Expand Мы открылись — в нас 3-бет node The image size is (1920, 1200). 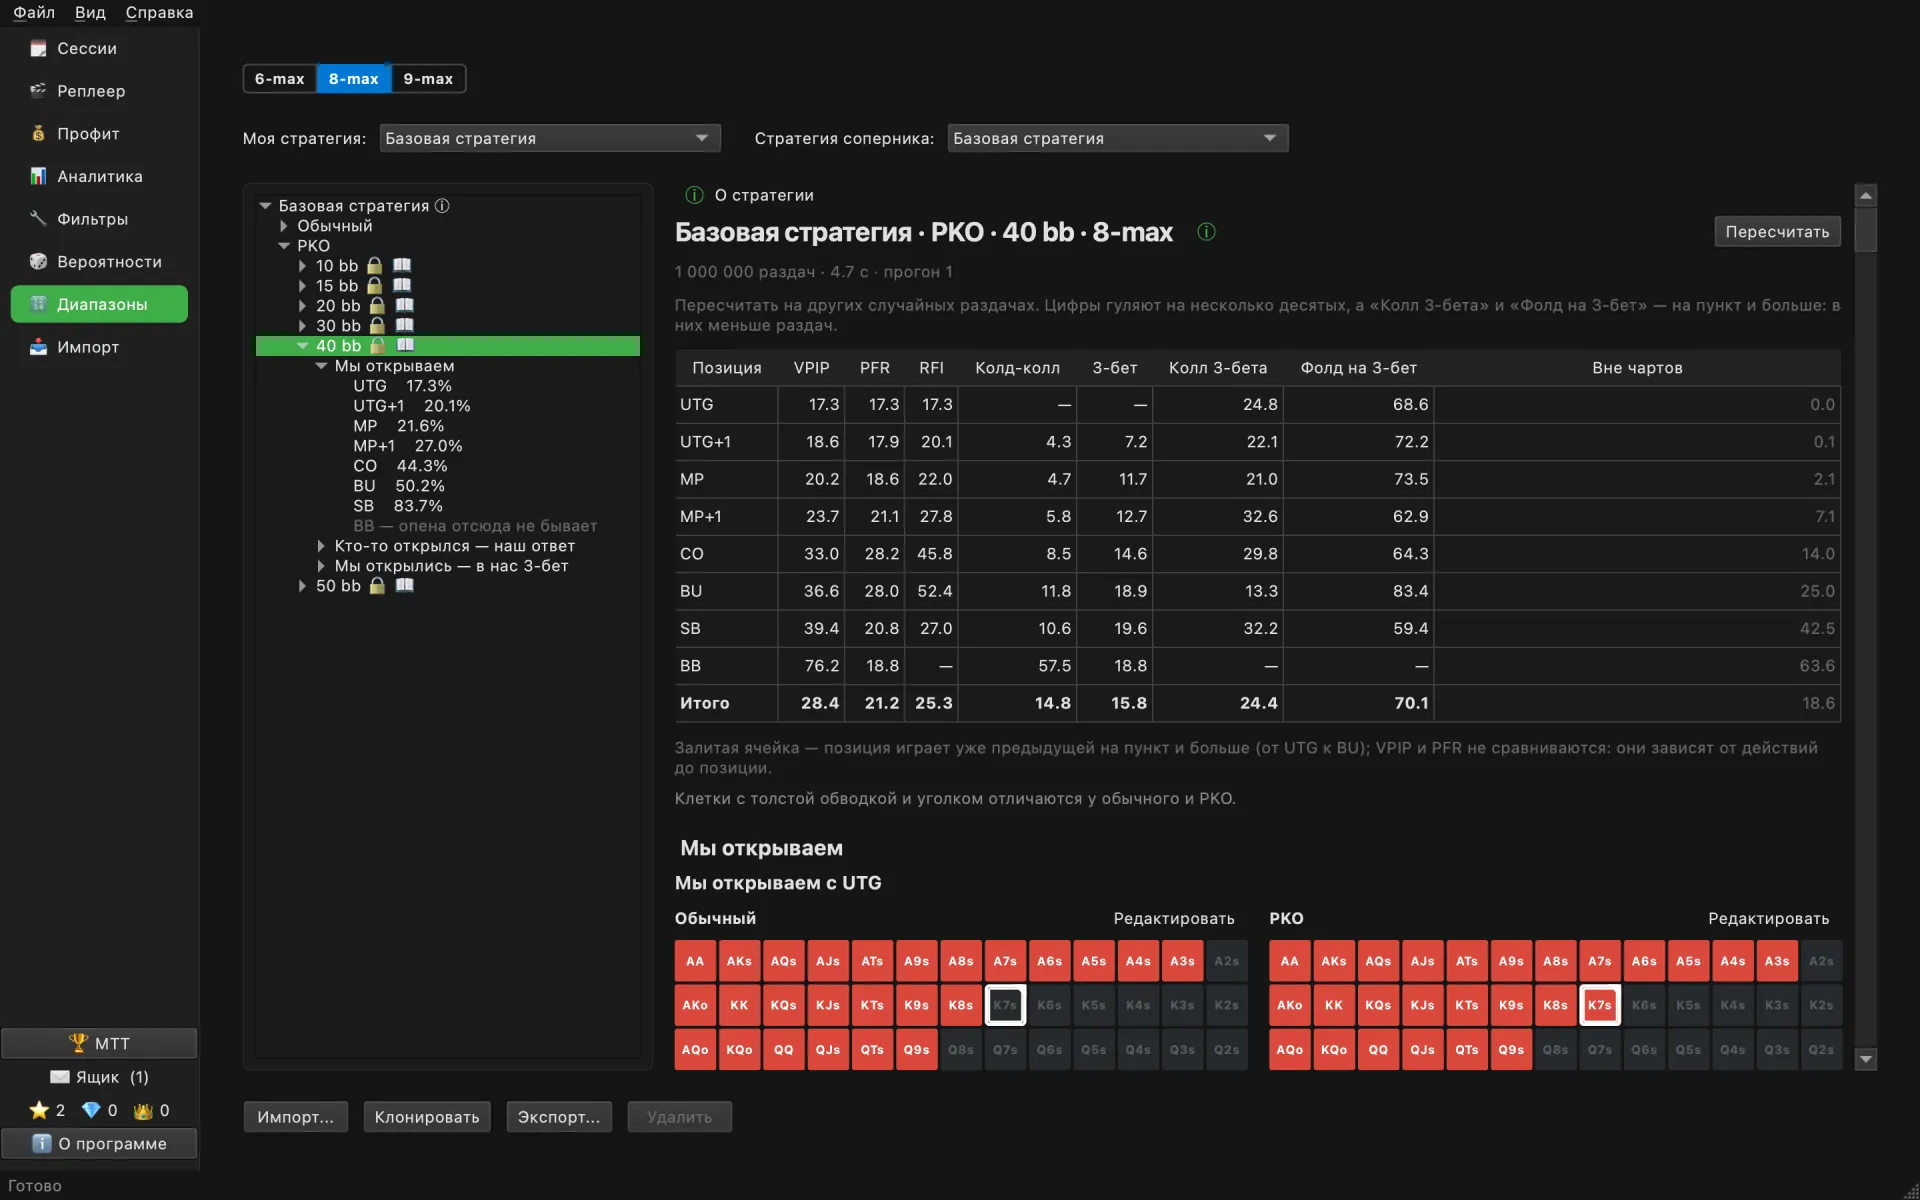pos(321,566)
